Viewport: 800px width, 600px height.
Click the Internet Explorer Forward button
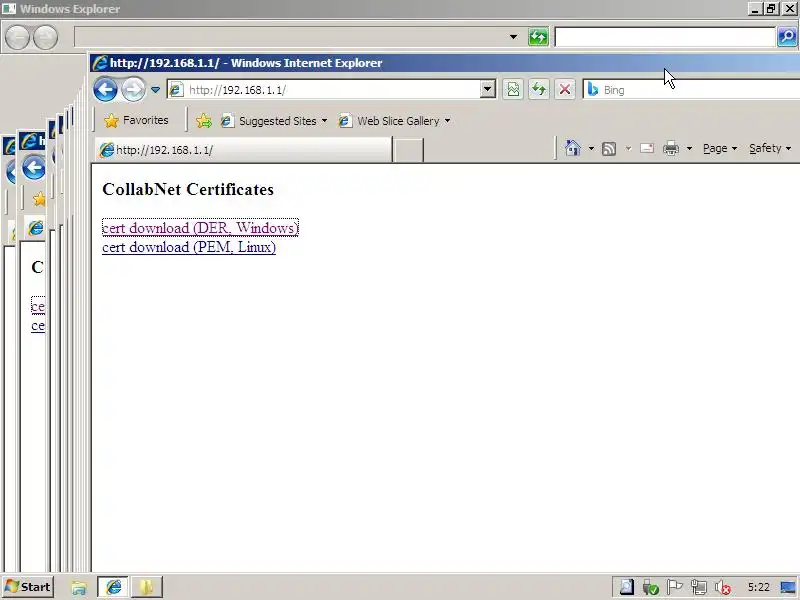[134, 90]
